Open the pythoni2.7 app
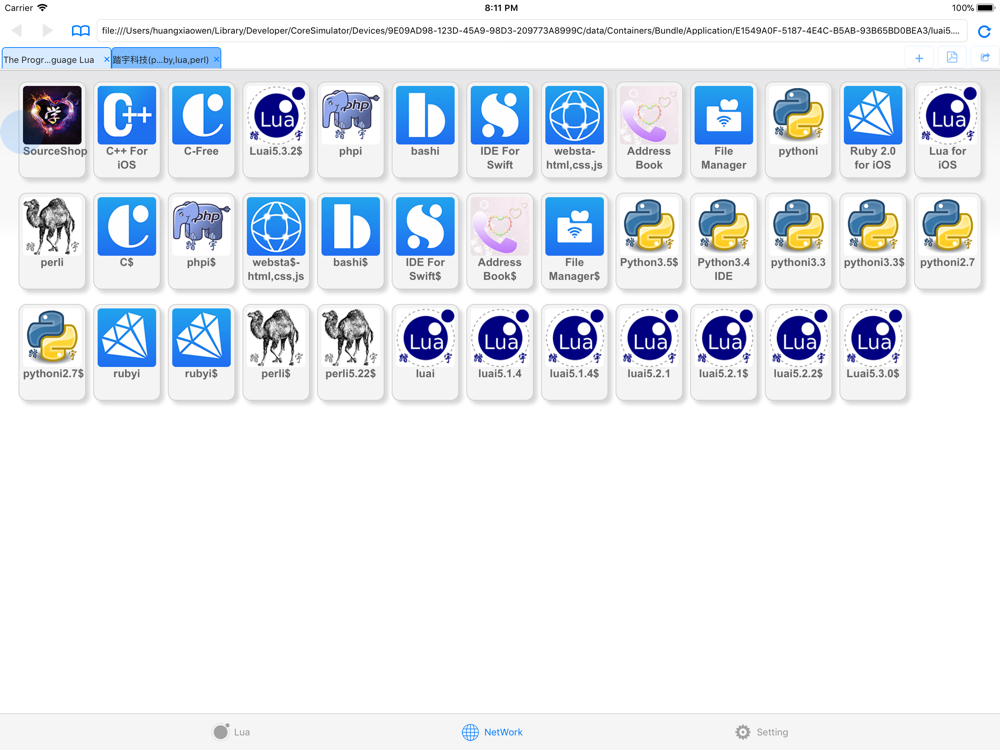 (948, 241)
